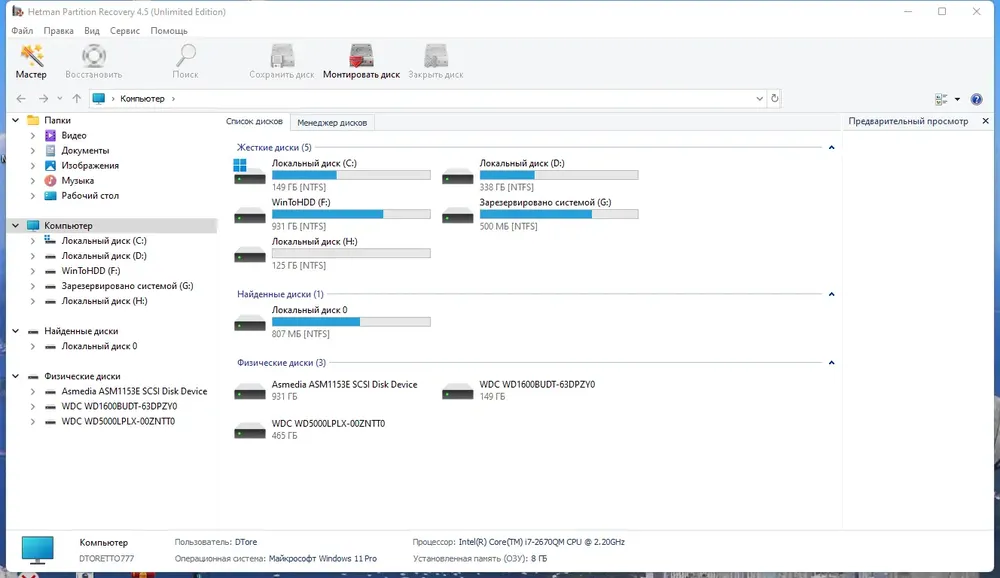Viewport: 1000px width, 578px height.
Task: Select Локальный диск 0 in the tree
Action: (x=99, y=346)
